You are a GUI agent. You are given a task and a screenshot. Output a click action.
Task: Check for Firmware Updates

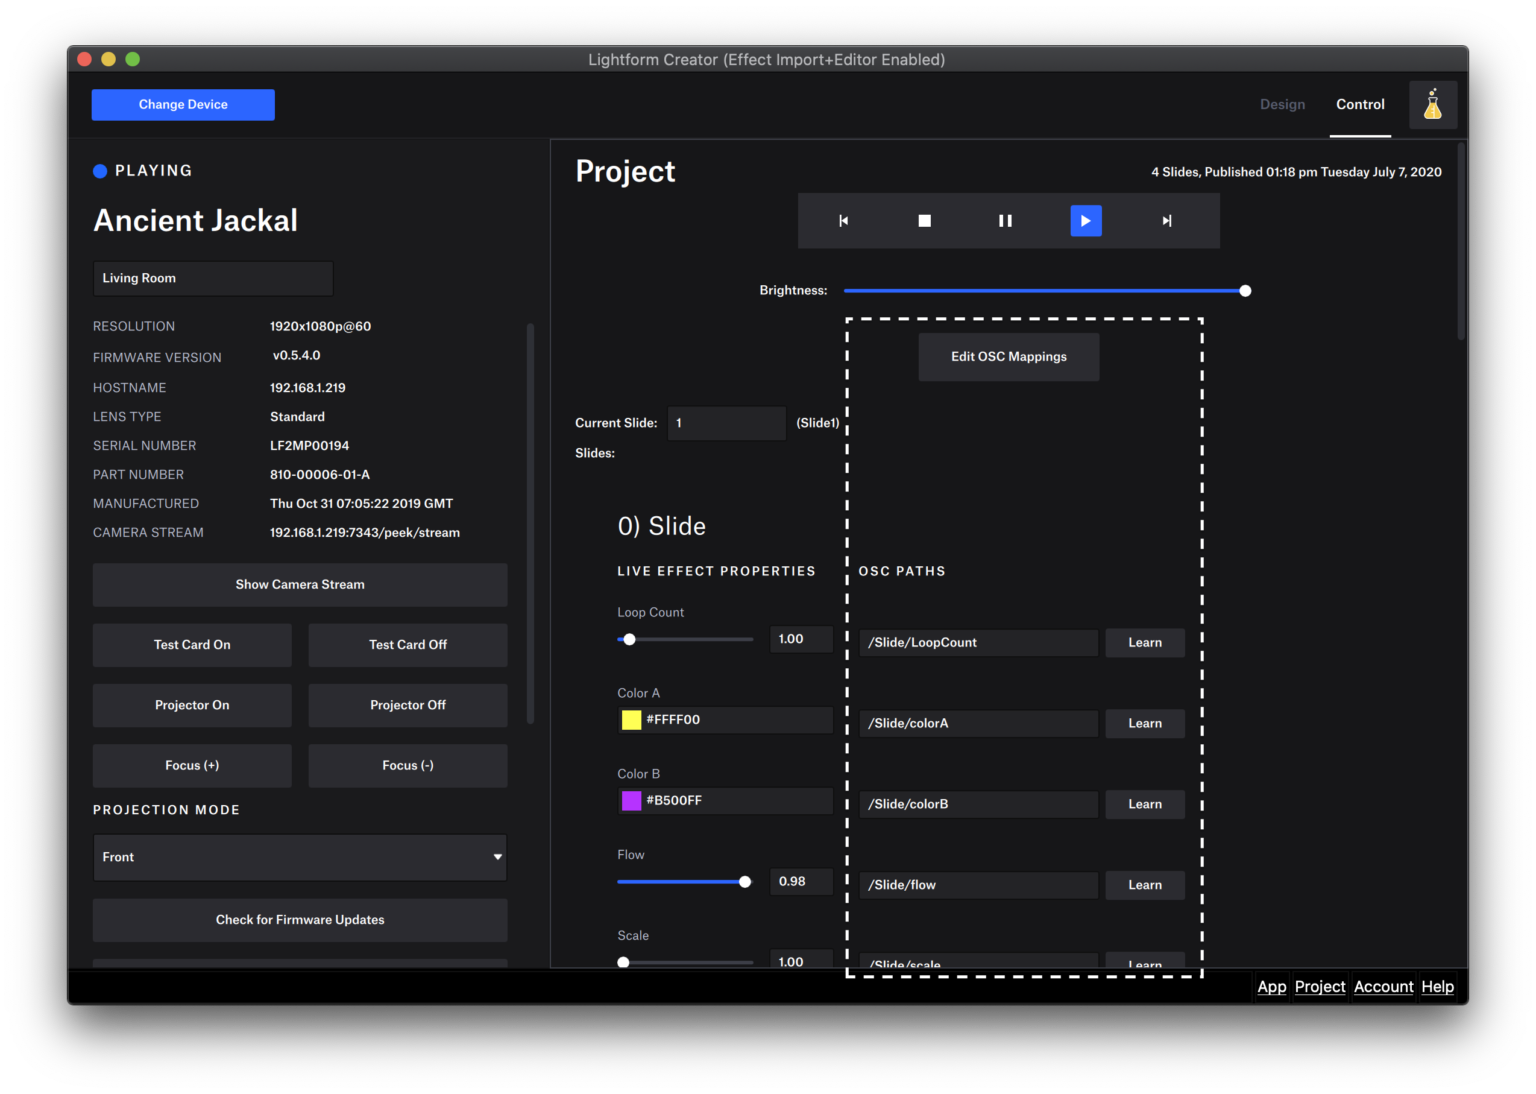click(x=300, y=920)
